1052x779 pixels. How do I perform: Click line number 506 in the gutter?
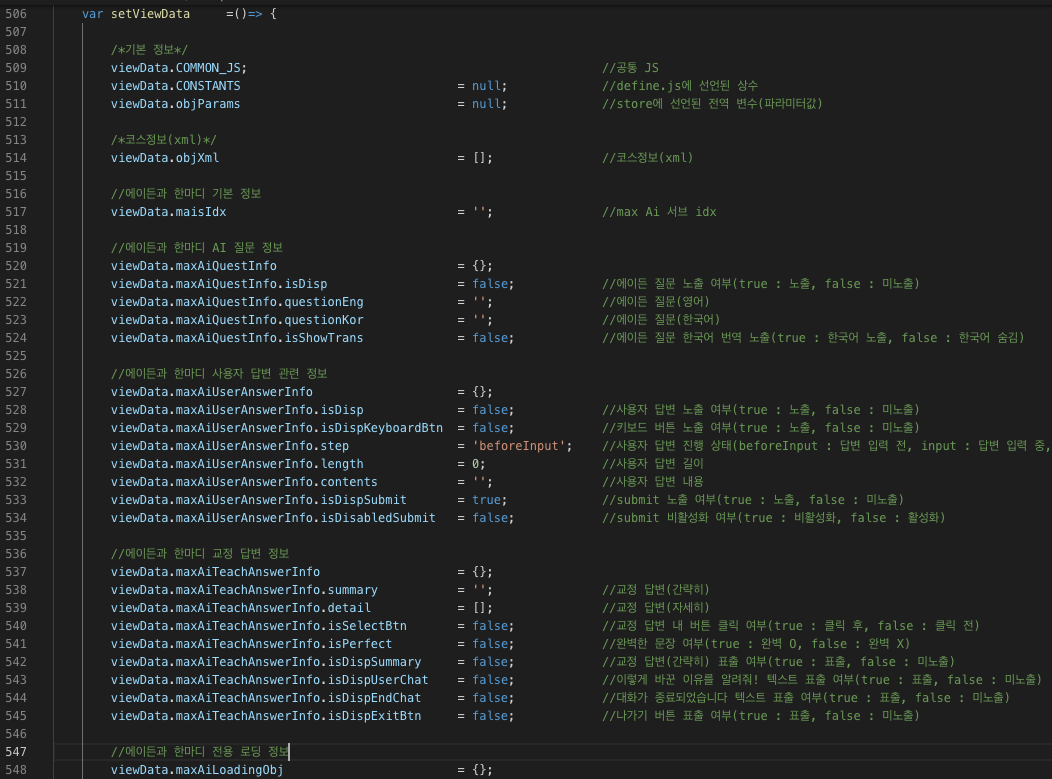16,14
